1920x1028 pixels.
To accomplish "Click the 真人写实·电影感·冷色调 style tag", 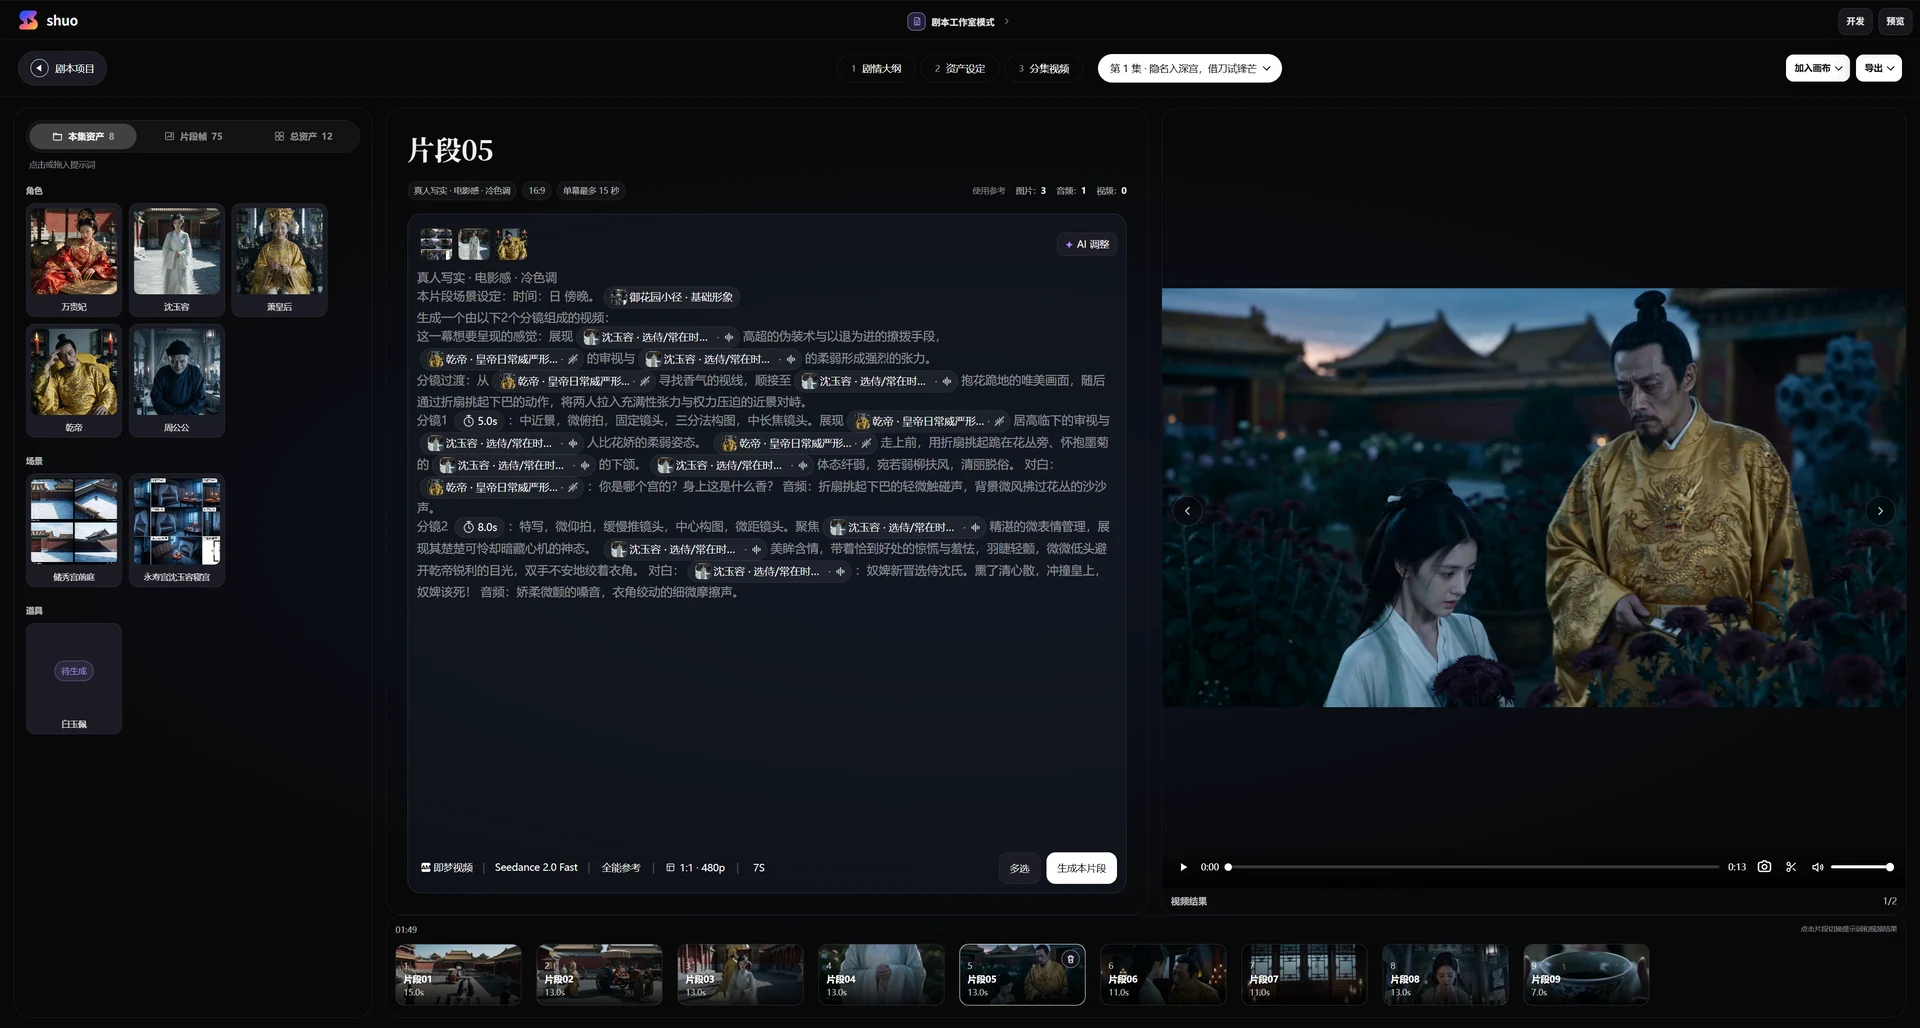I will (x=462, y=191).
